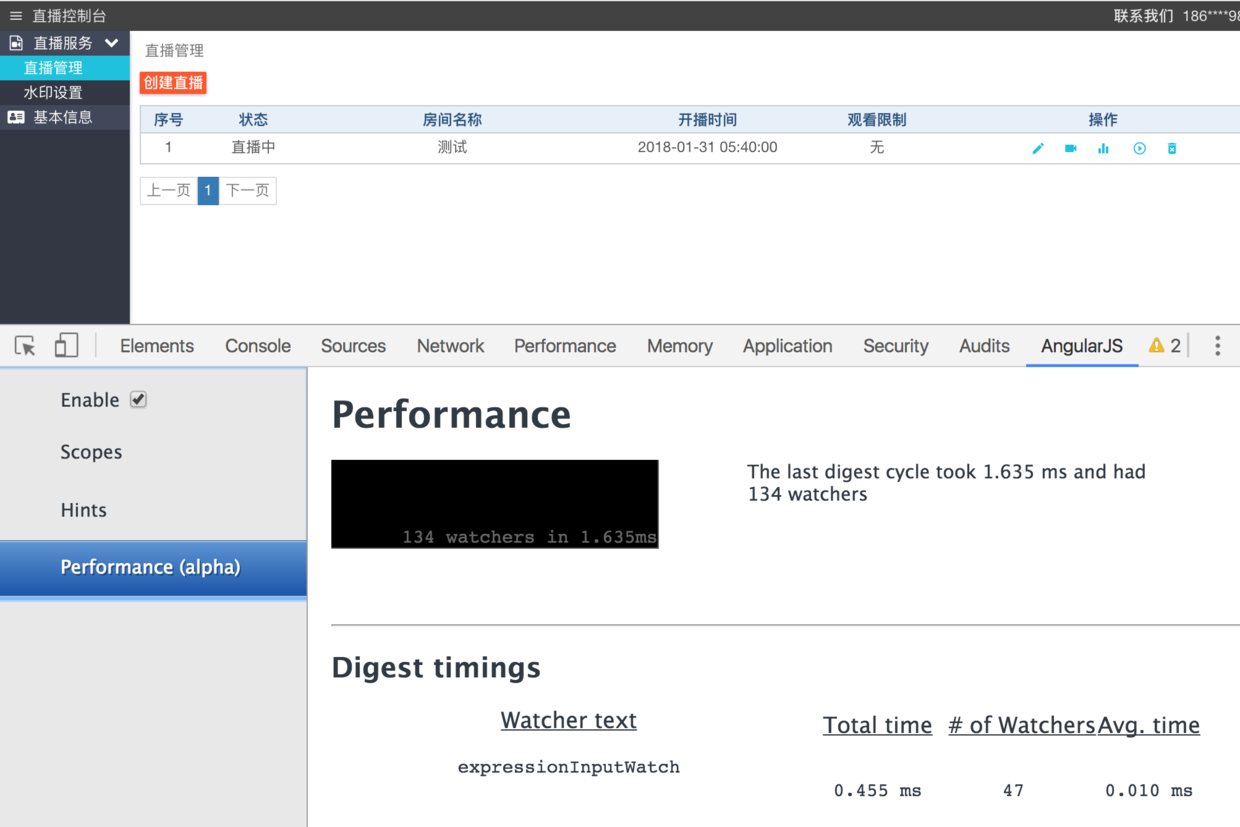Image resolution: width=1240 pixels, height=827 pixels.
Task: Open the 联系我们 link
Action: (x=1141, y=16)
